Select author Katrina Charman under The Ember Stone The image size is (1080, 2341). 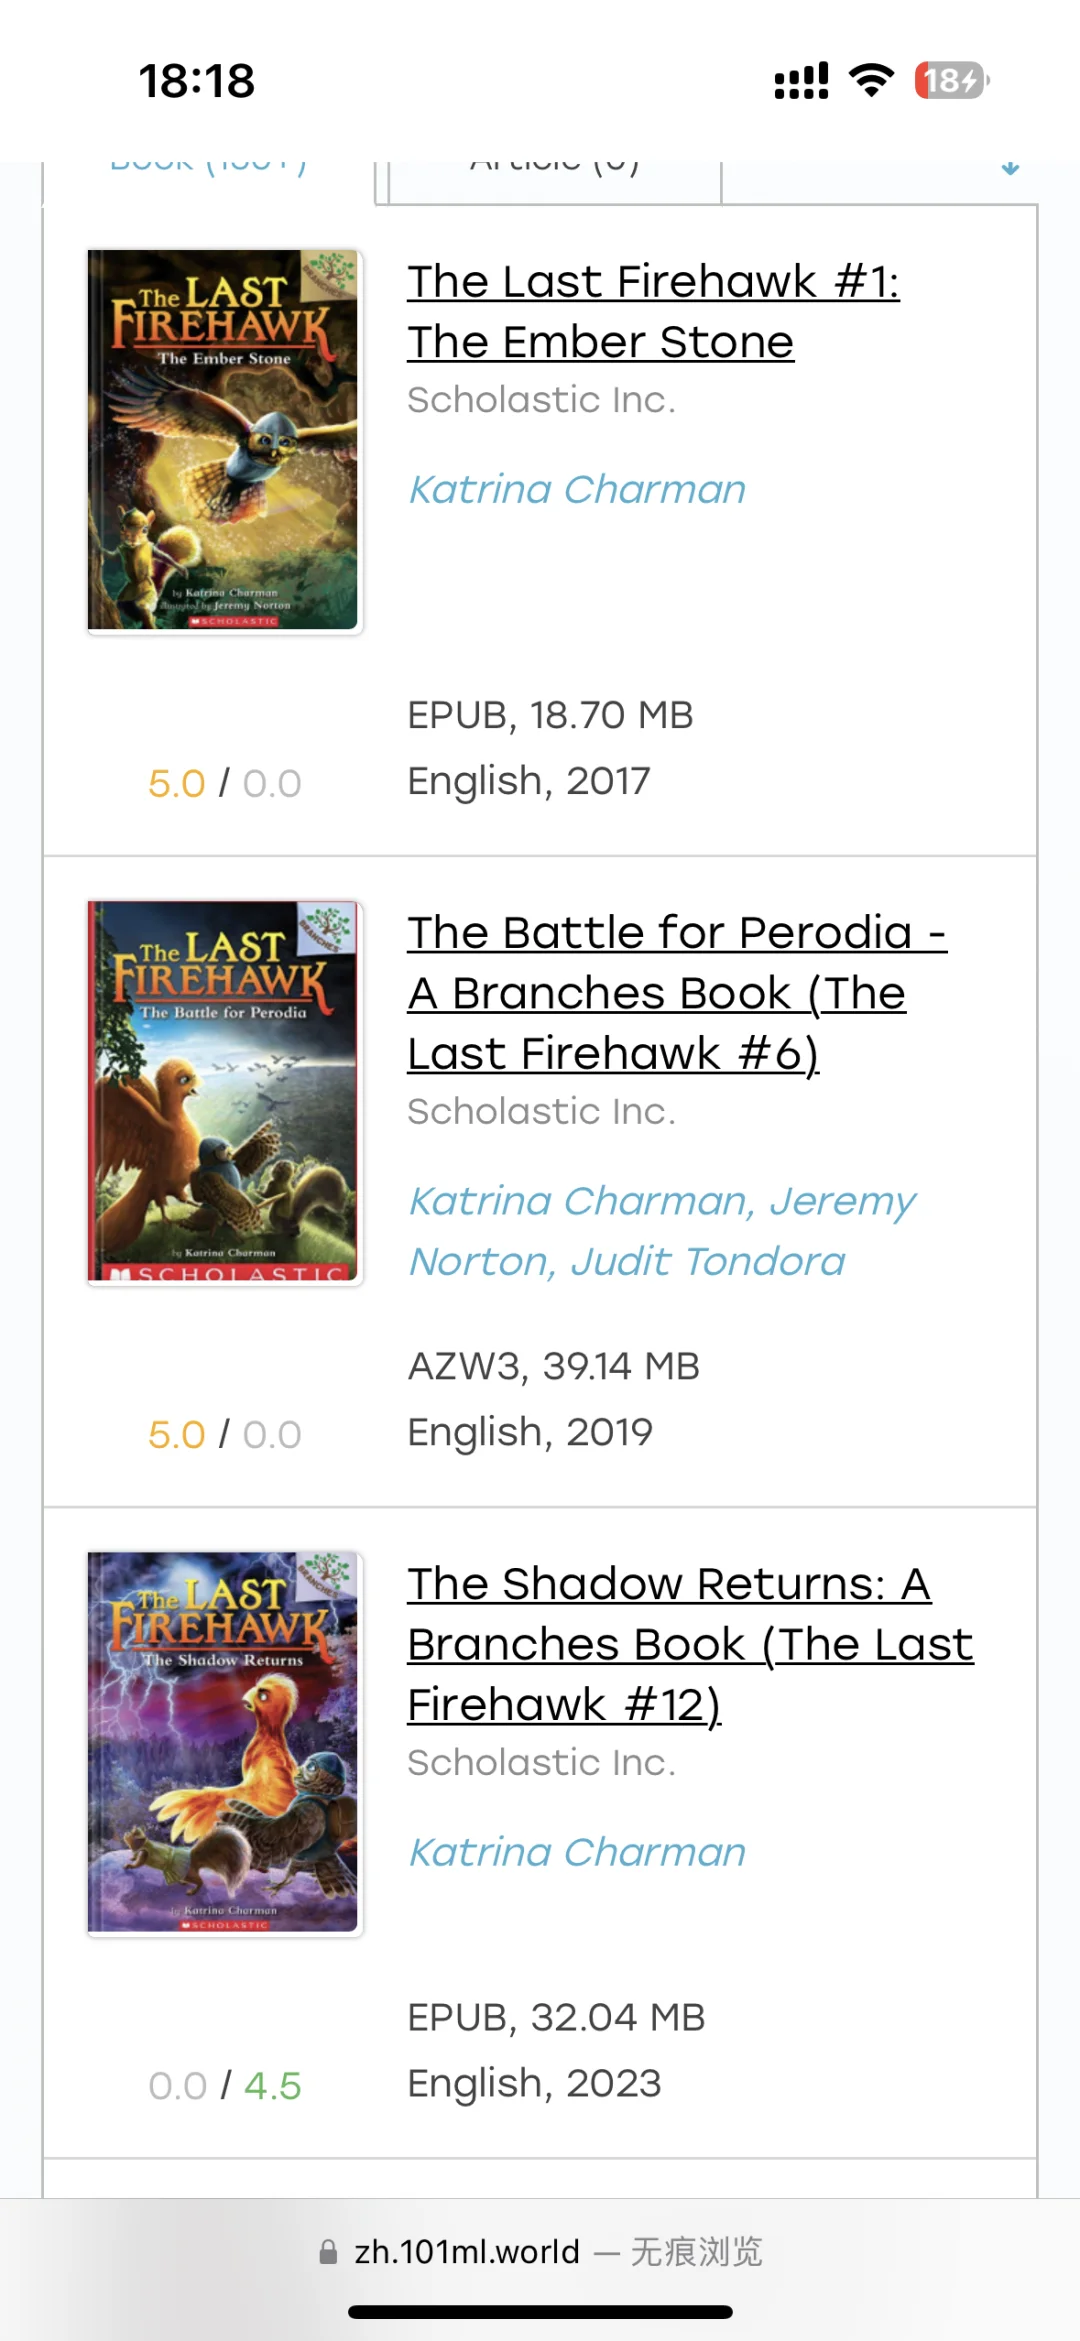pos(577,490)
